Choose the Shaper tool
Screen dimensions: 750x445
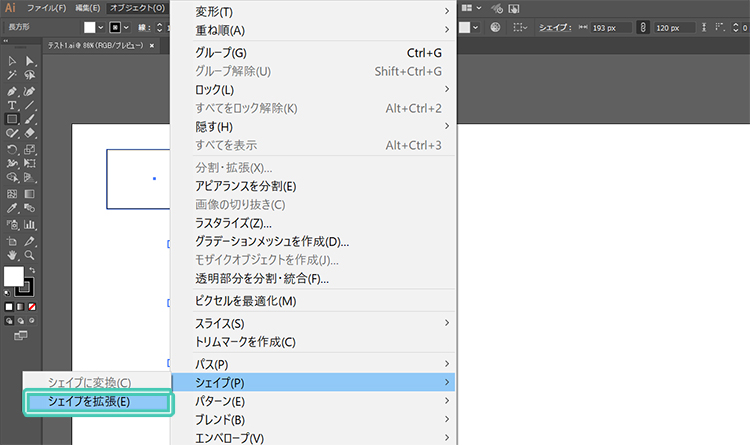[x=12, y=133]
